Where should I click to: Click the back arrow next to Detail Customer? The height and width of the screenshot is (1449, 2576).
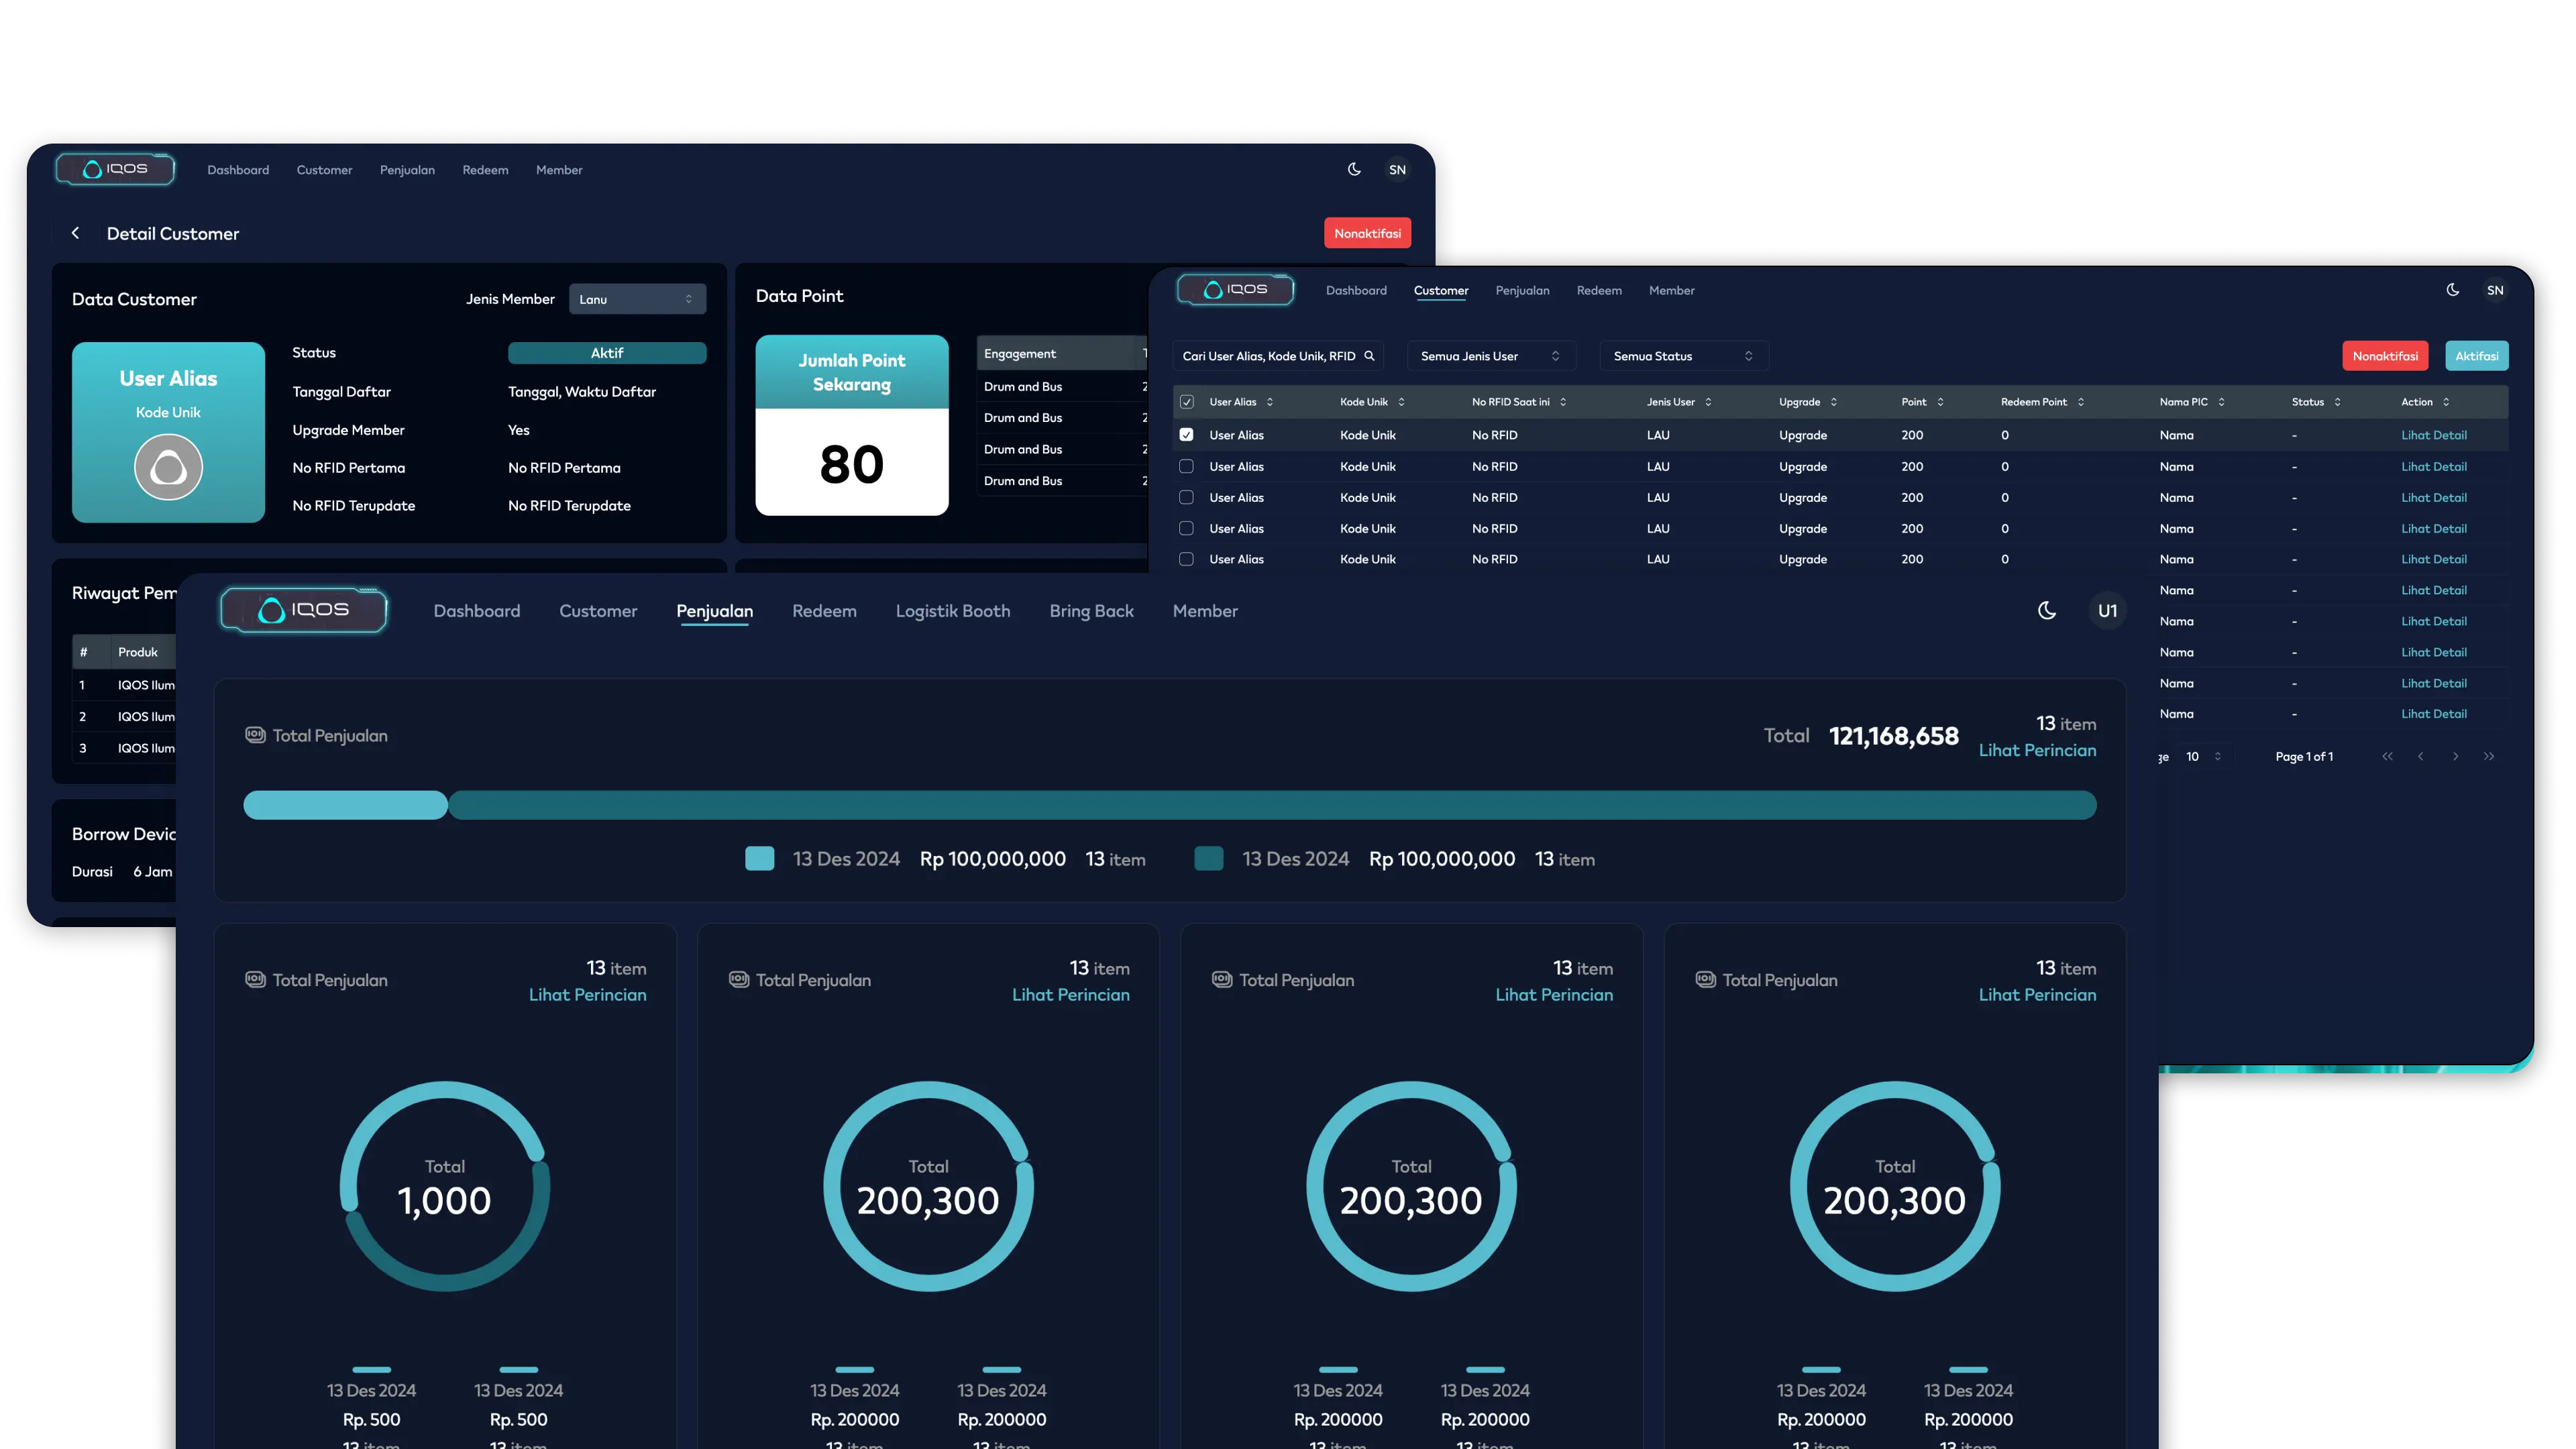(x=75, y=233)
